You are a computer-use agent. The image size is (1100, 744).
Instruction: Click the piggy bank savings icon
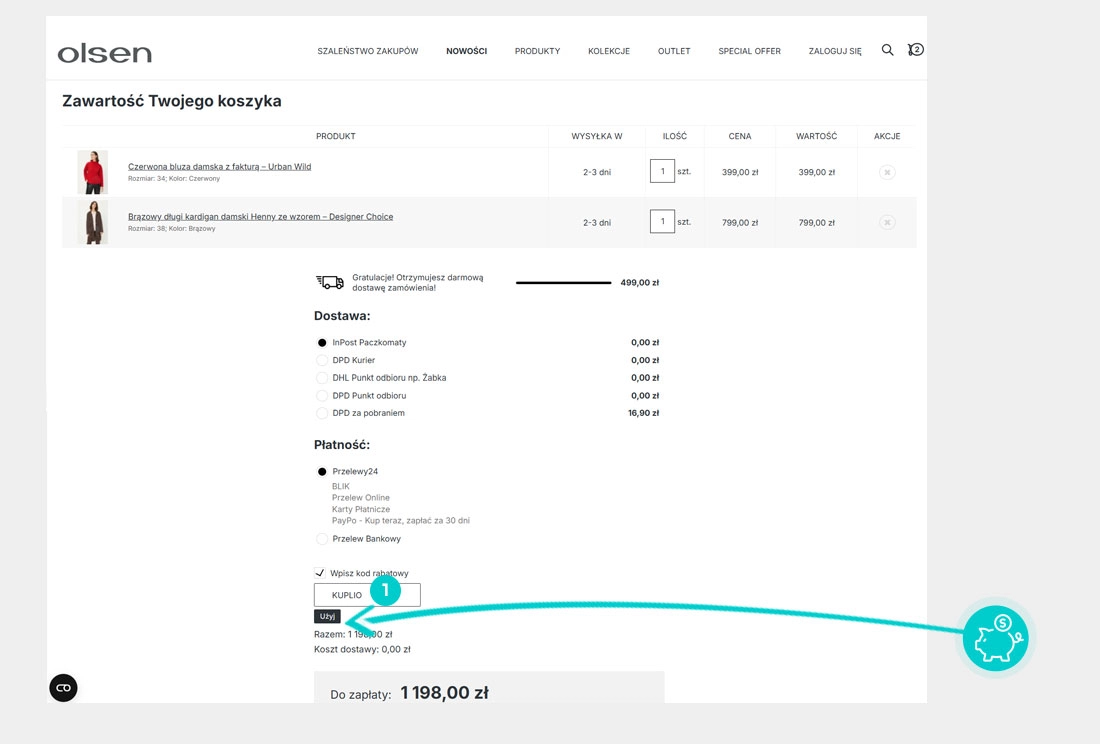[995, 639]
